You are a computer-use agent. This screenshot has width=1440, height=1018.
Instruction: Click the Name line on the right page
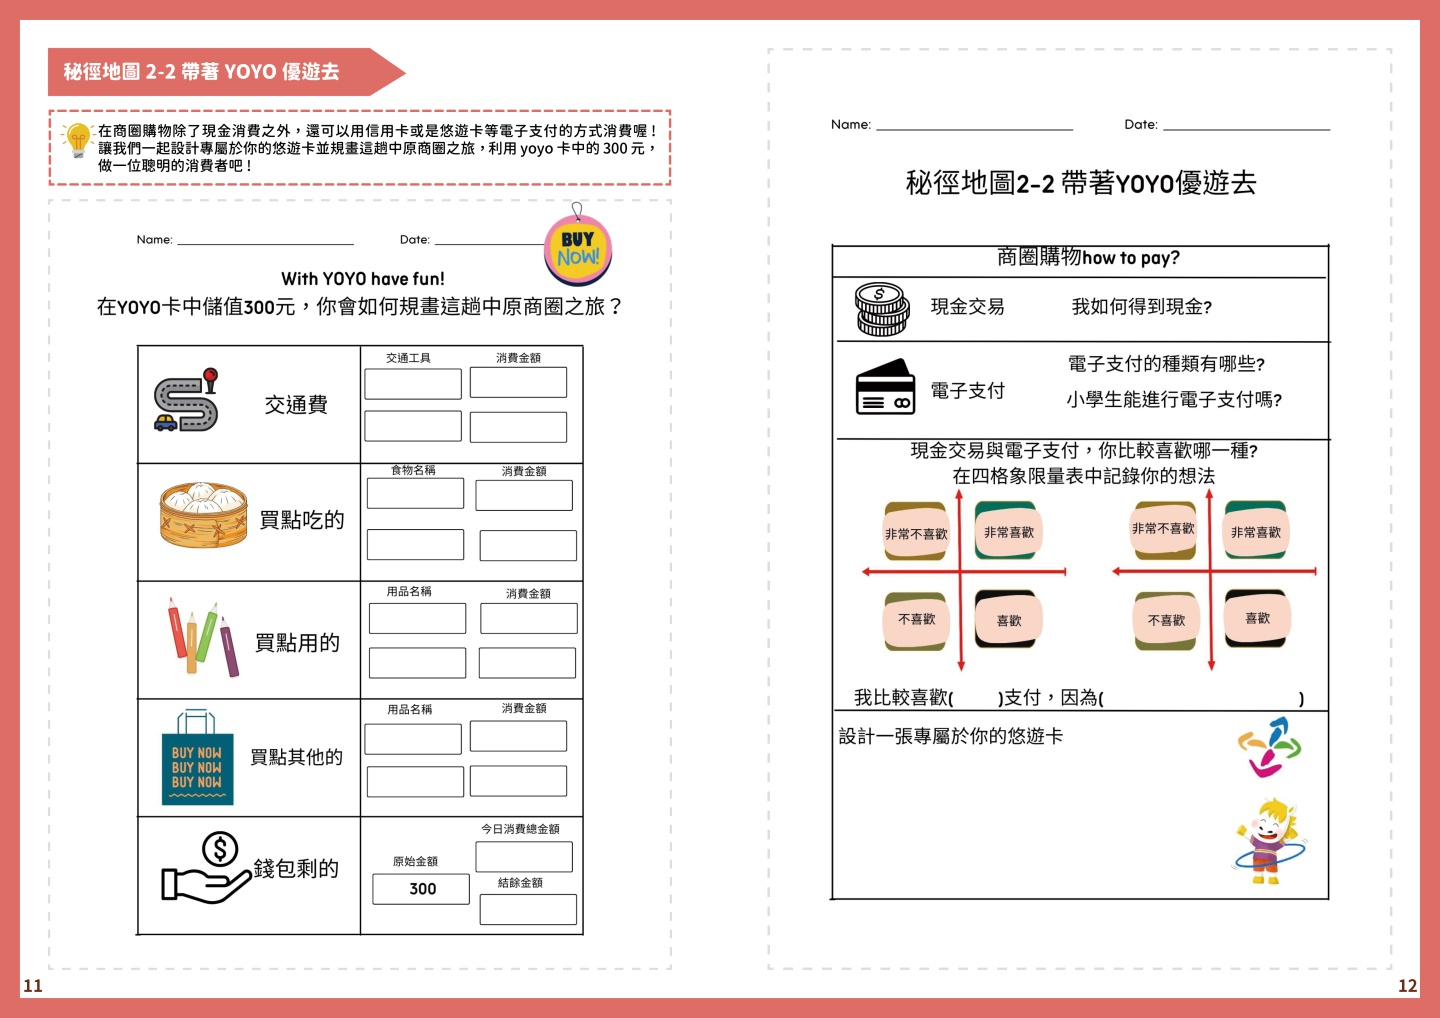click(x=974, y=125)
